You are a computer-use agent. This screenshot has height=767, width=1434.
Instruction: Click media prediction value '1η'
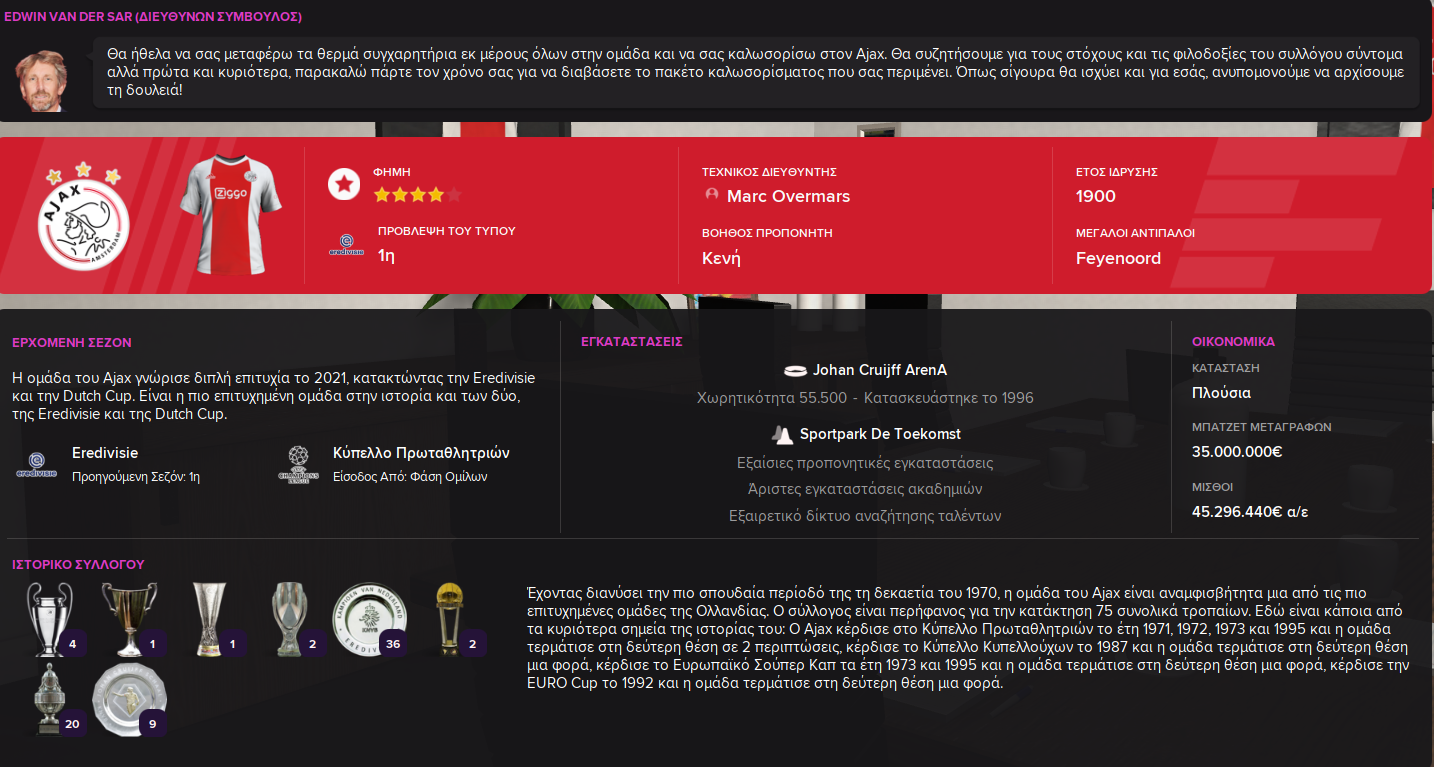386,255
